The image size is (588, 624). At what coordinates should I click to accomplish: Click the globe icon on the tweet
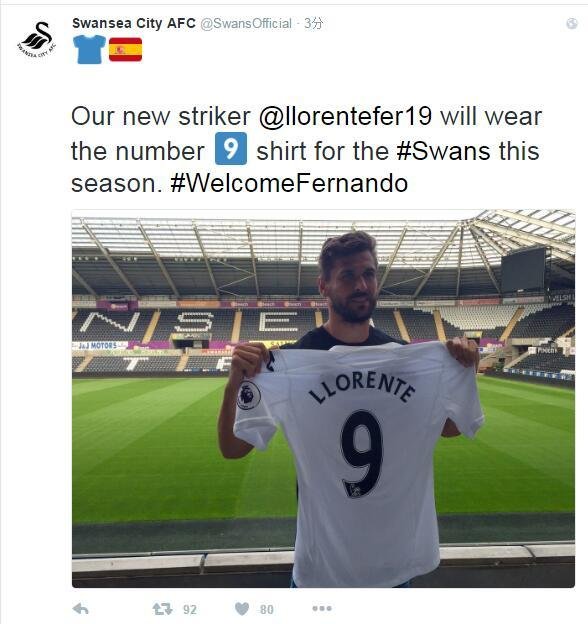pyautogui.click(x=572, y=23)
